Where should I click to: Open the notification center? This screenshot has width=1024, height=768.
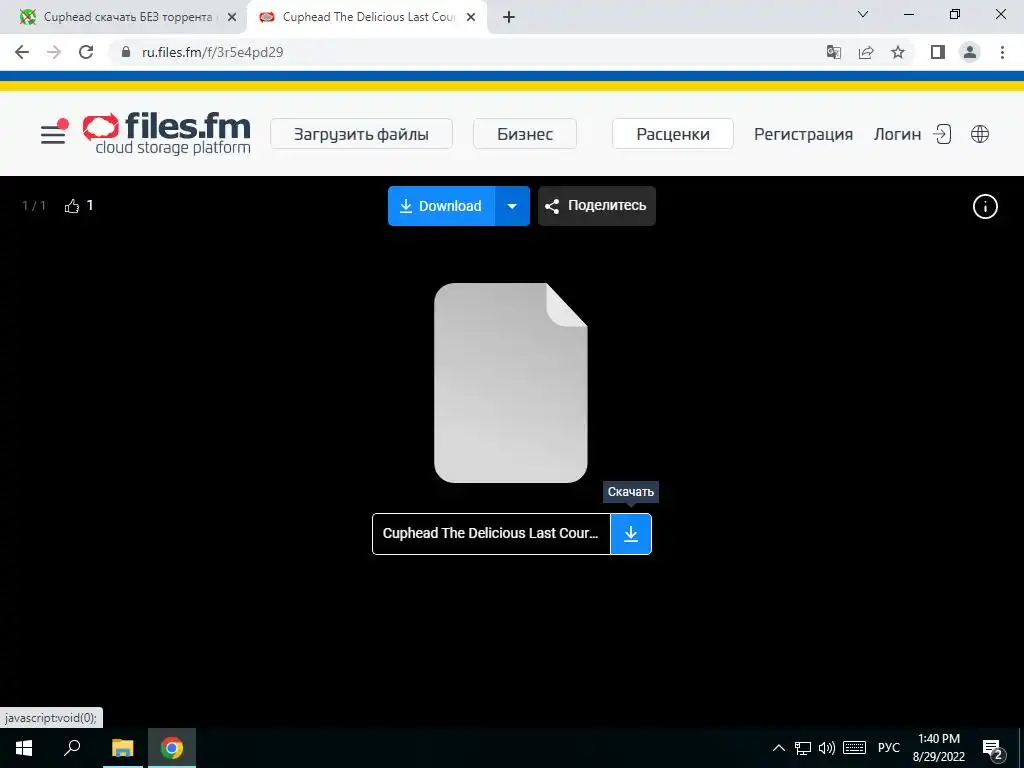pyautogui.click(x=993, y=749)
